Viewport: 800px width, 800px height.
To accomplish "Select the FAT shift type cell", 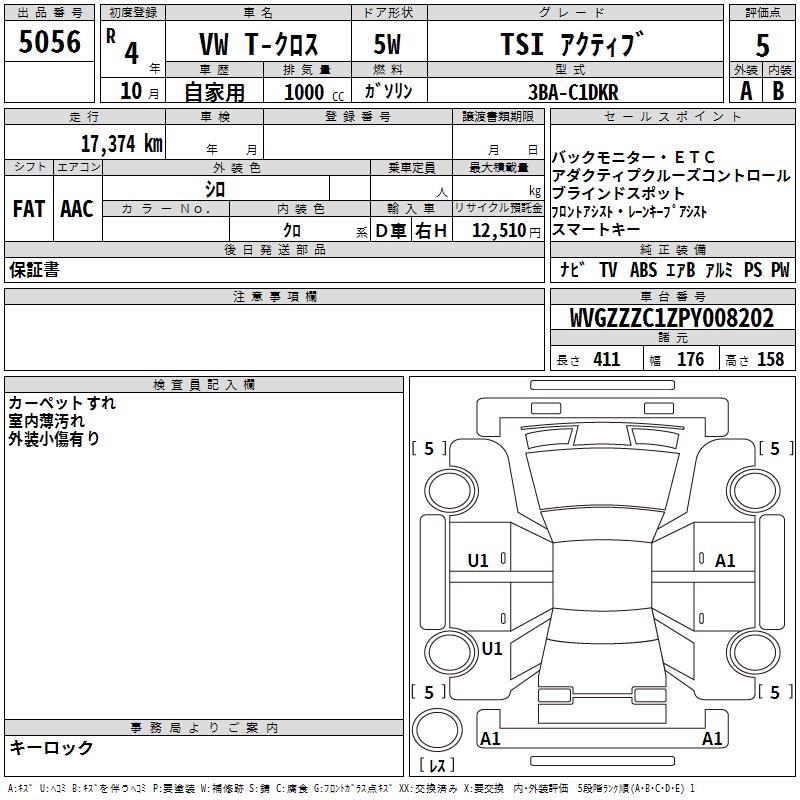I will tap(28, 208).
